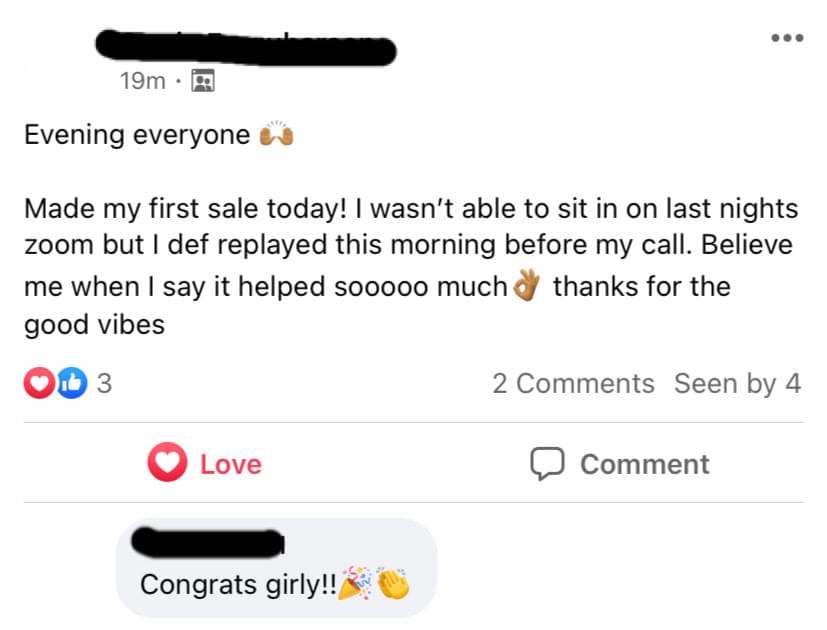Viewport: 827px width, 630px height.
Task: Click the "Congrats girly!!" comment text
Action: coord(238,584)
